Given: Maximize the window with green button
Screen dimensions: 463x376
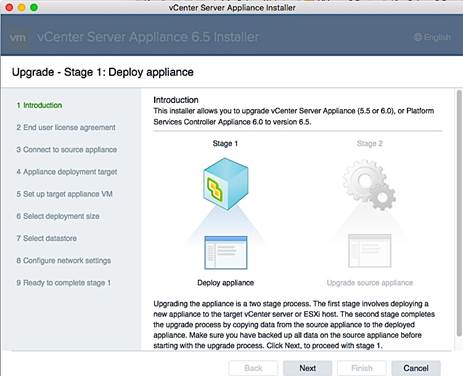Looking at the screenshot, I should [x=34, y=7].
